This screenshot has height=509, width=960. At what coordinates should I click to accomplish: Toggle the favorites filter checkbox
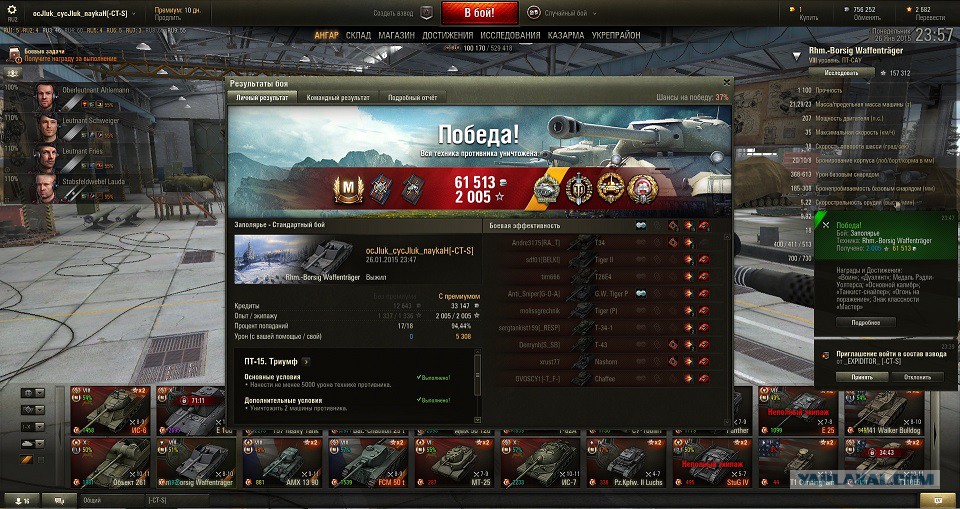41,459
